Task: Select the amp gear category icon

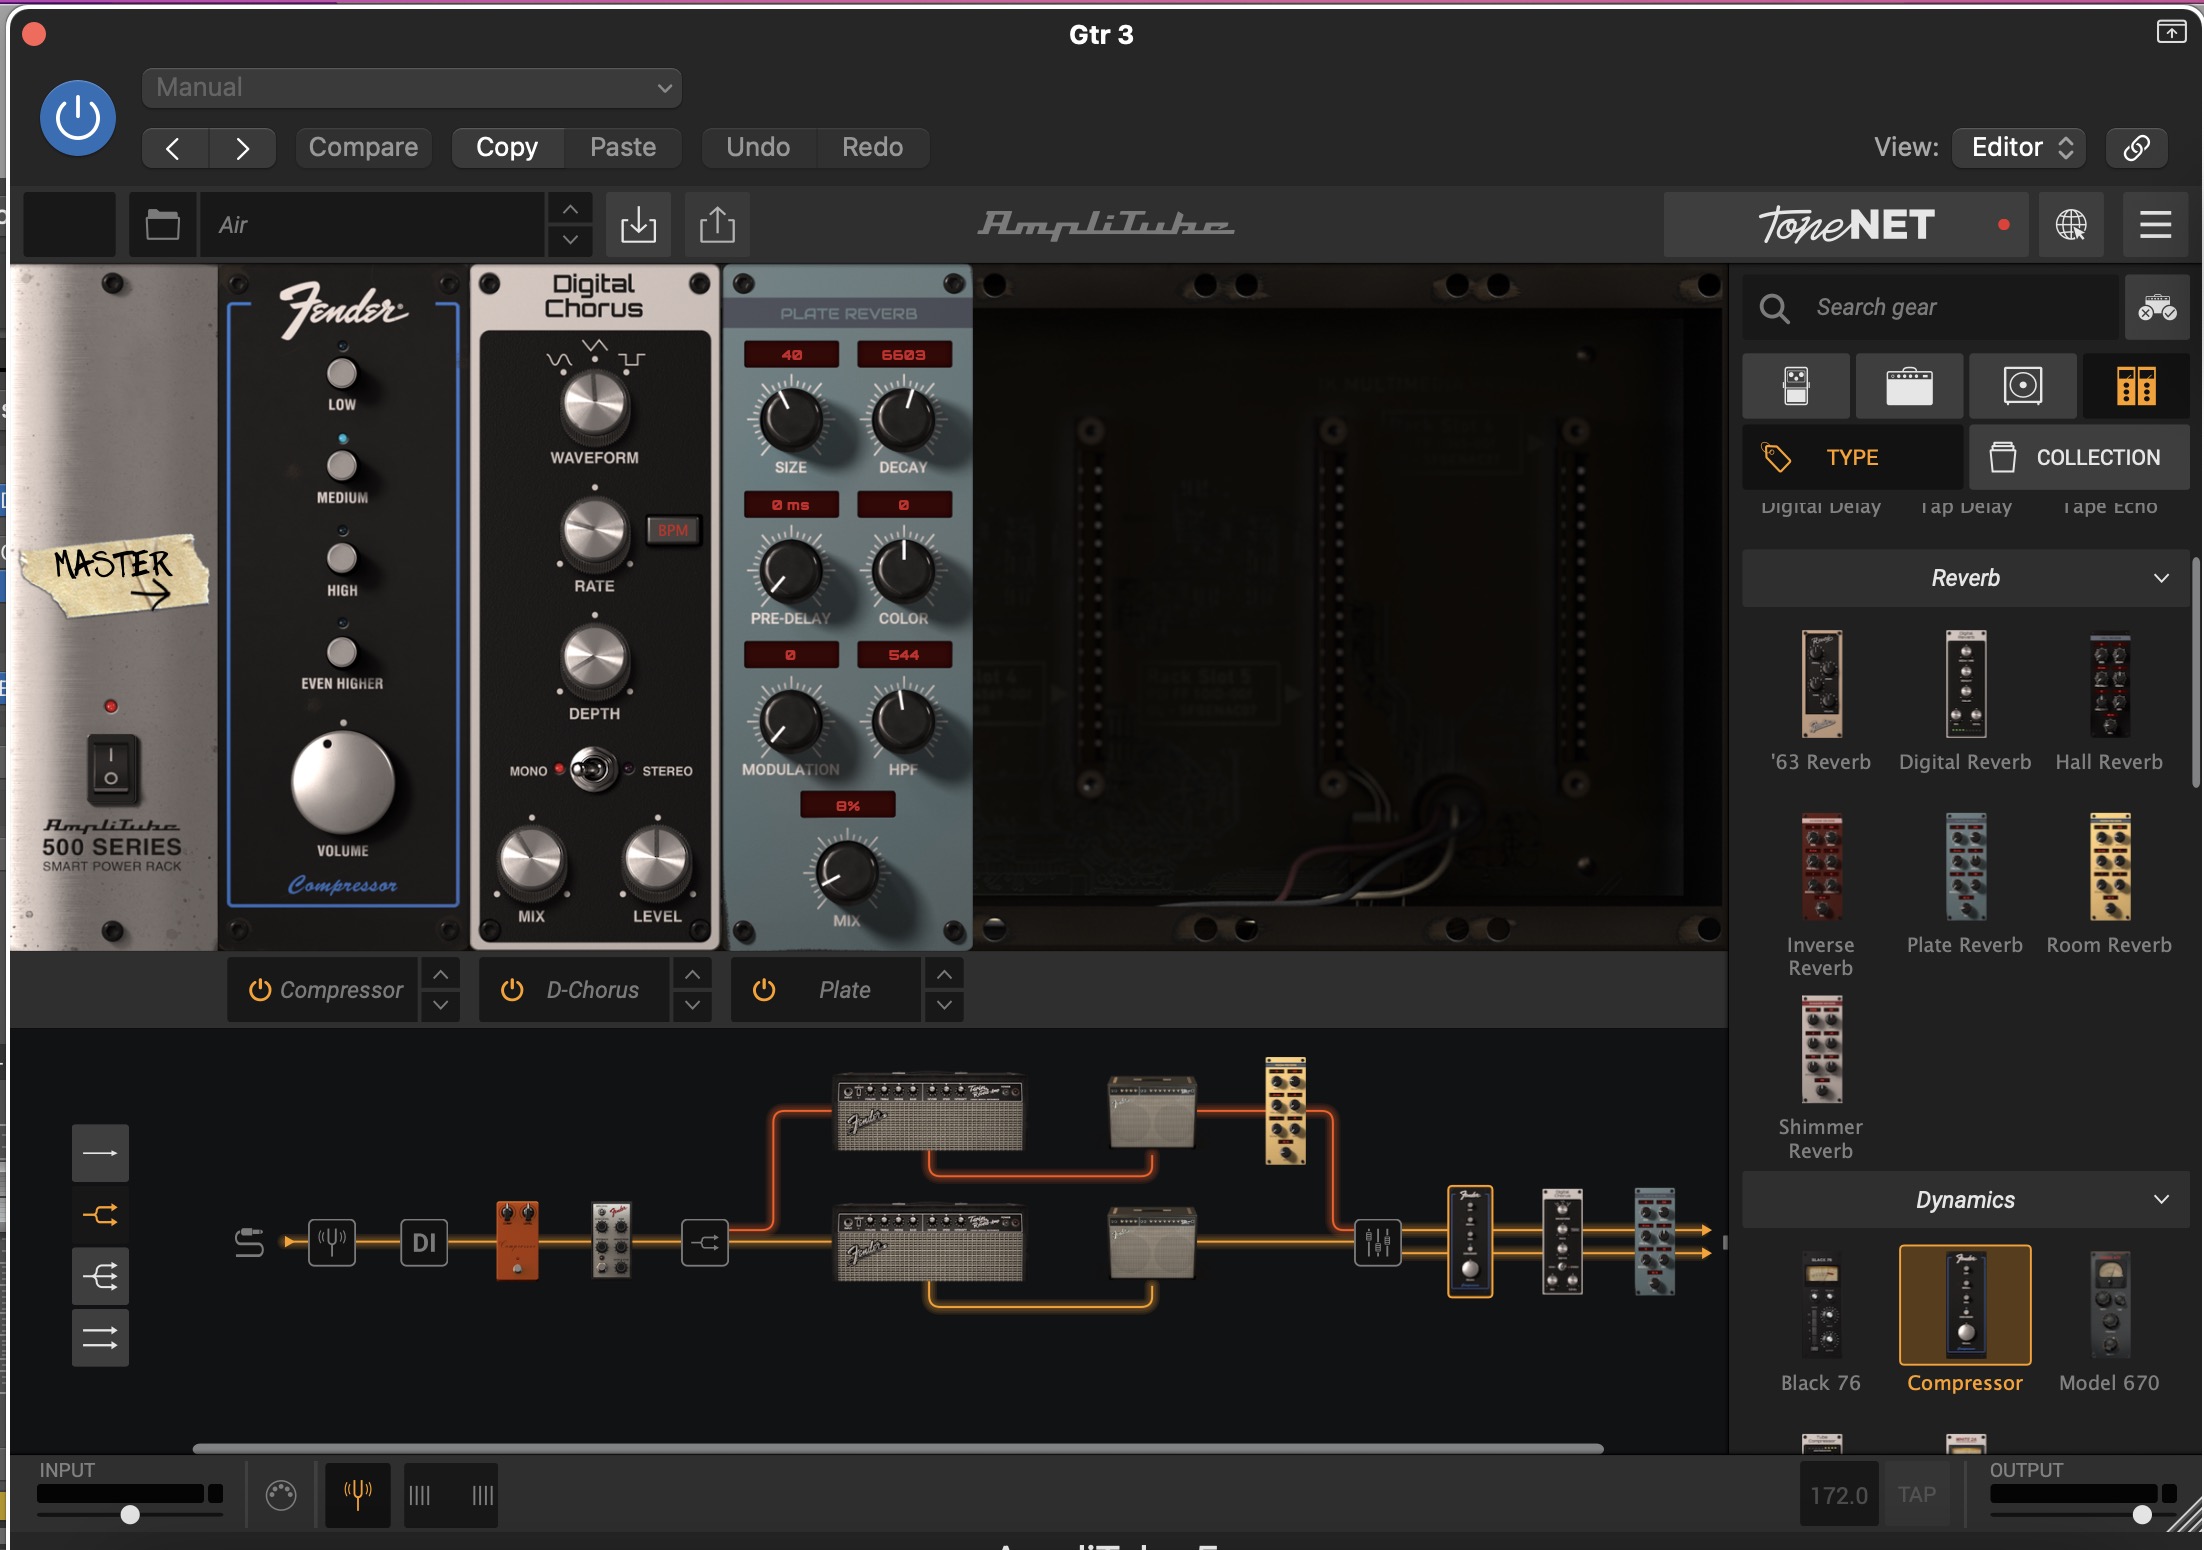Action: coord(1909,386)
